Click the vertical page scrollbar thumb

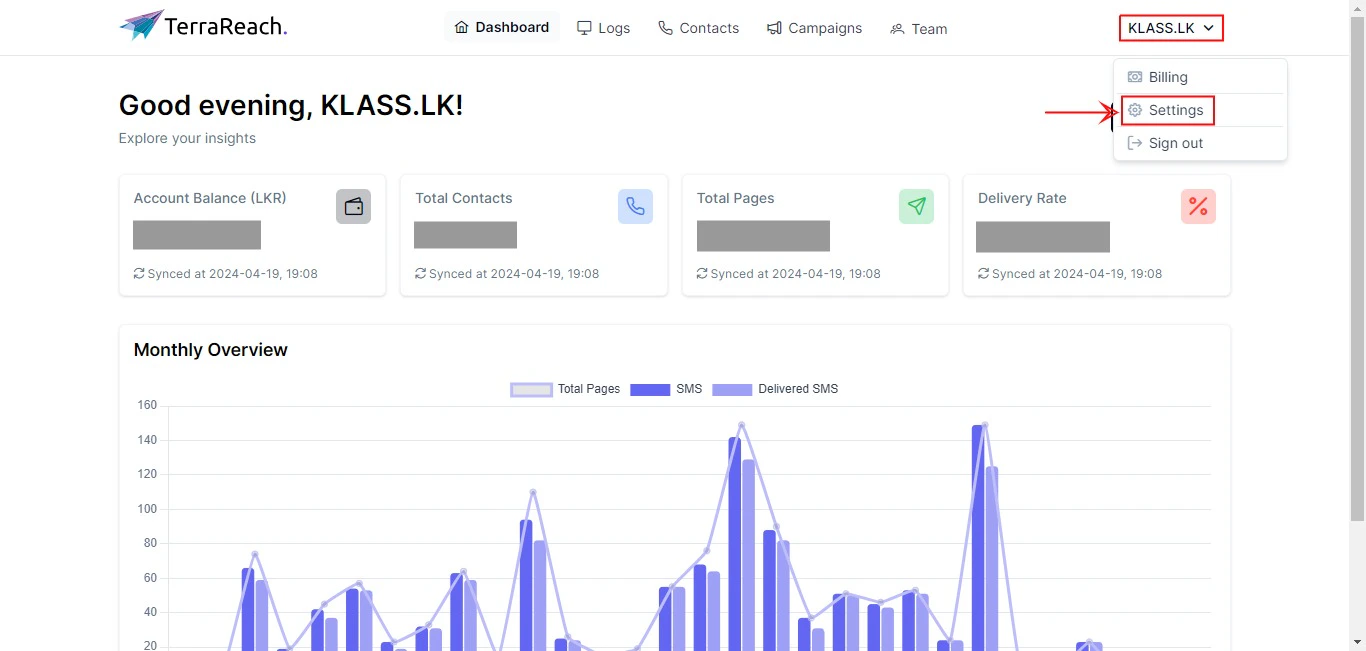click(x=1357, y=268)
